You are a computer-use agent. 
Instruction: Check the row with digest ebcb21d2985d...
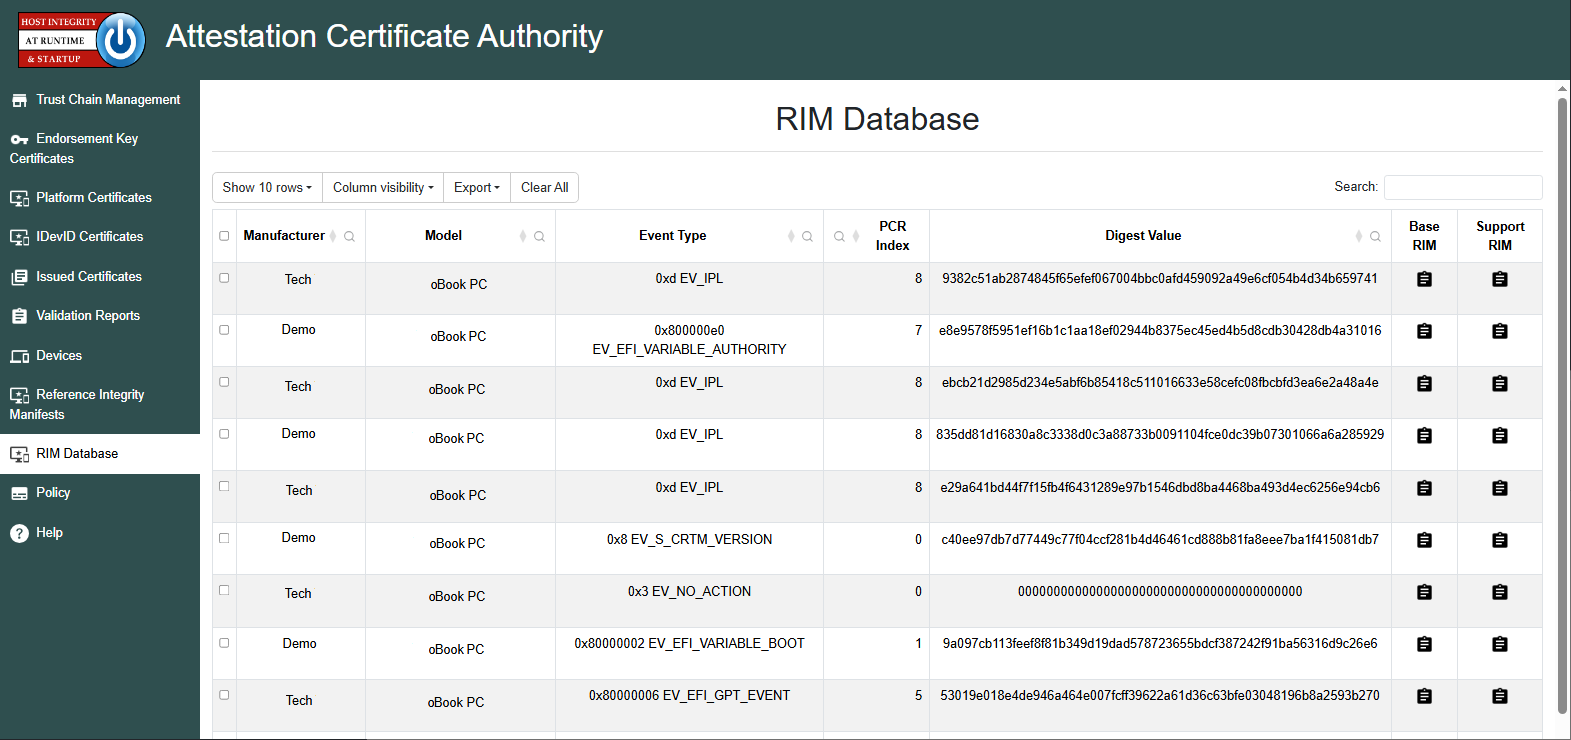click(224, 382)
